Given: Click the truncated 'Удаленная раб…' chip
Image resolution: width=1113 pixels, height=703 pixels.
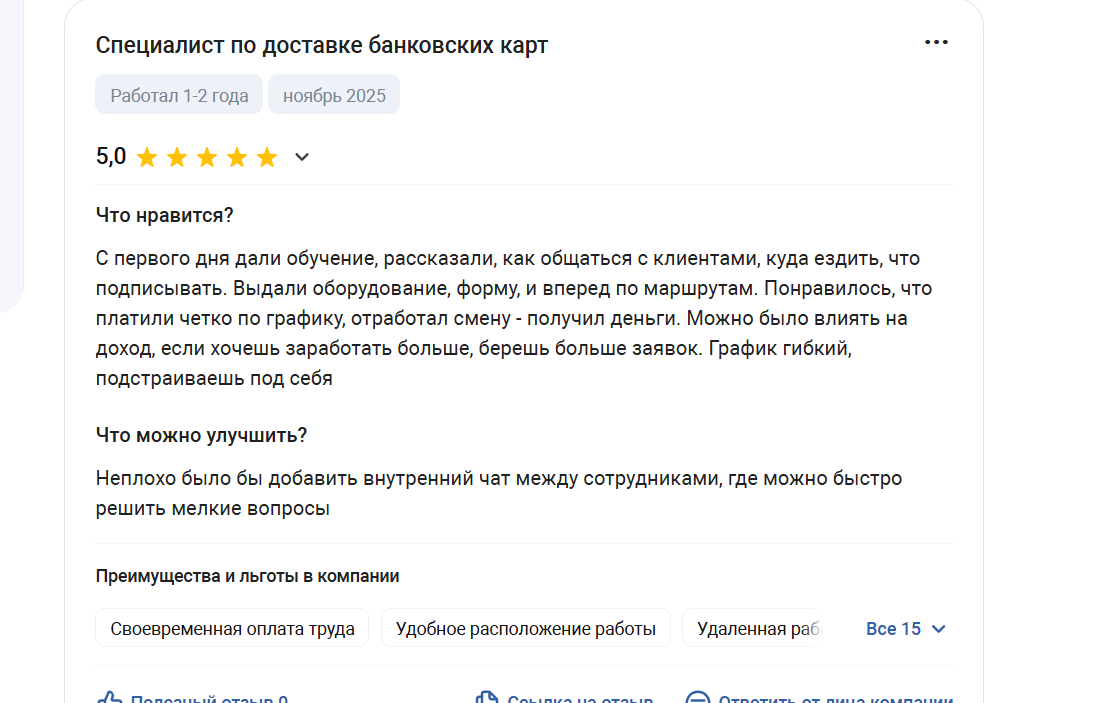Looking at the screenshot, I should (756, 629).
